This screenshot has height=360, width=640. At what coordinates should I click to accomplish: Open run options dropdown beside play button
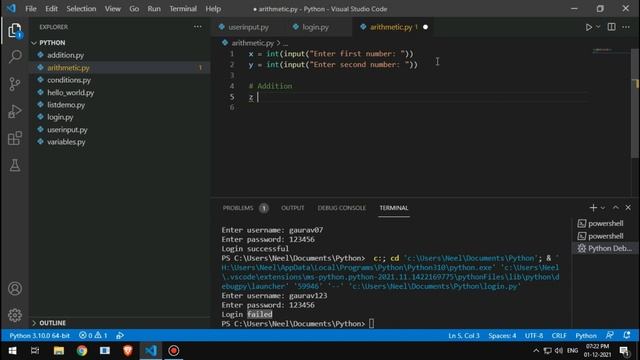(x=598, y=27)
